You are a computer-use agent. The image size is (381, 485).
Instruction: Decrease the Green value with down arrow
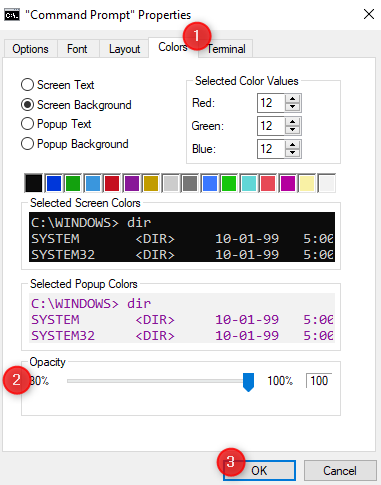point(293,130)
